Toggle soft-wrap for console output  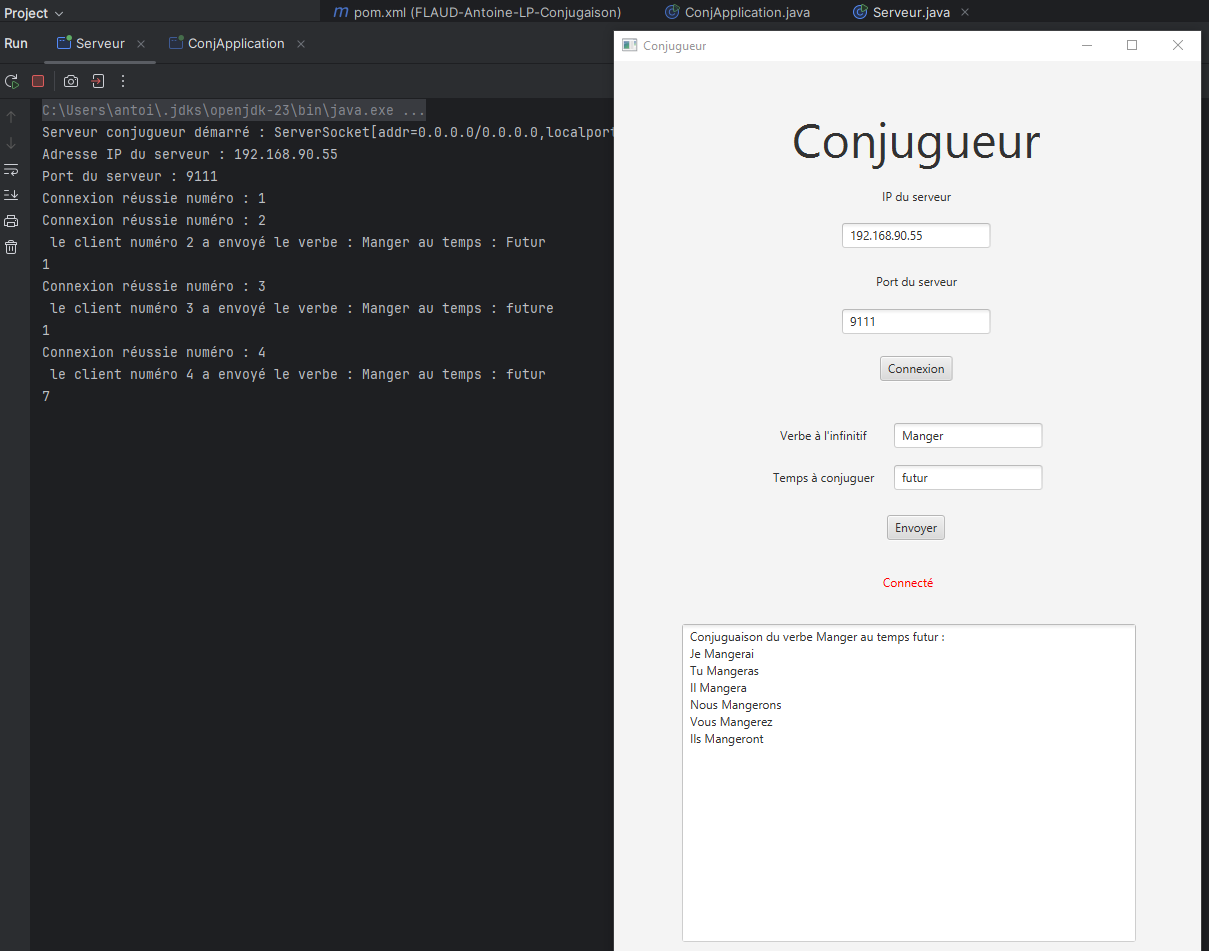pyautogui.click(x=11, y=169)
